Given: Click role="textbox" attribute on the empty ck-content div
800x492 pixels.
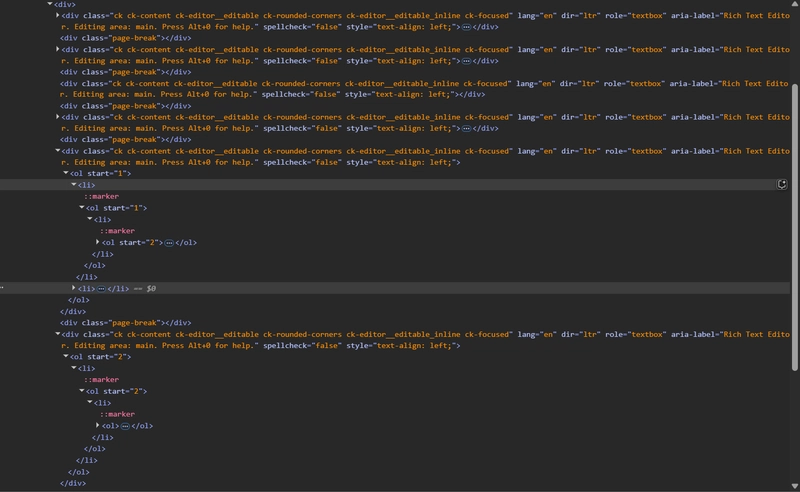Looking at the screenshot, I should point(634,83).
